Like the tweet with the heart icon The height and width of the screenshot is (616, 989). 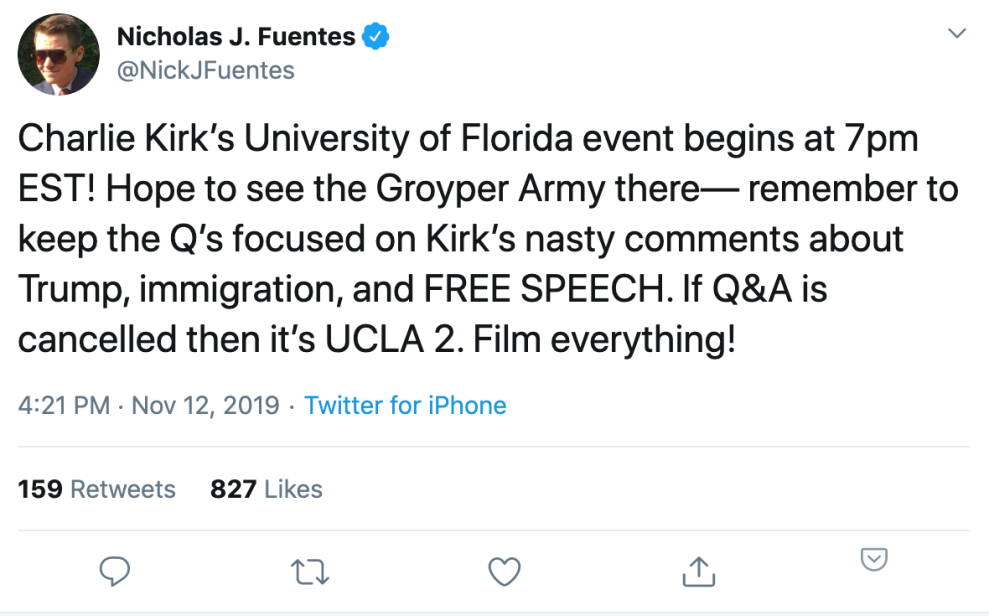[x=504, y=571]
